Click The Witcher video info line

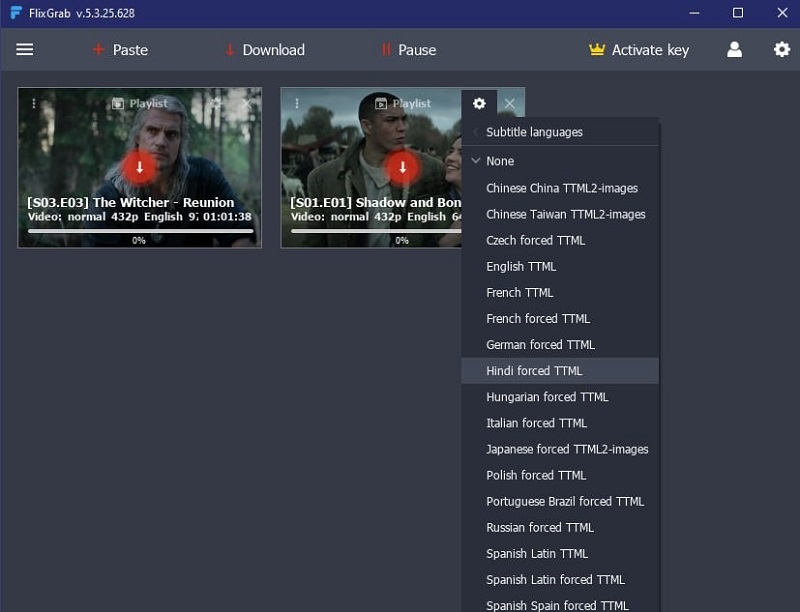(x=139, y=217)
